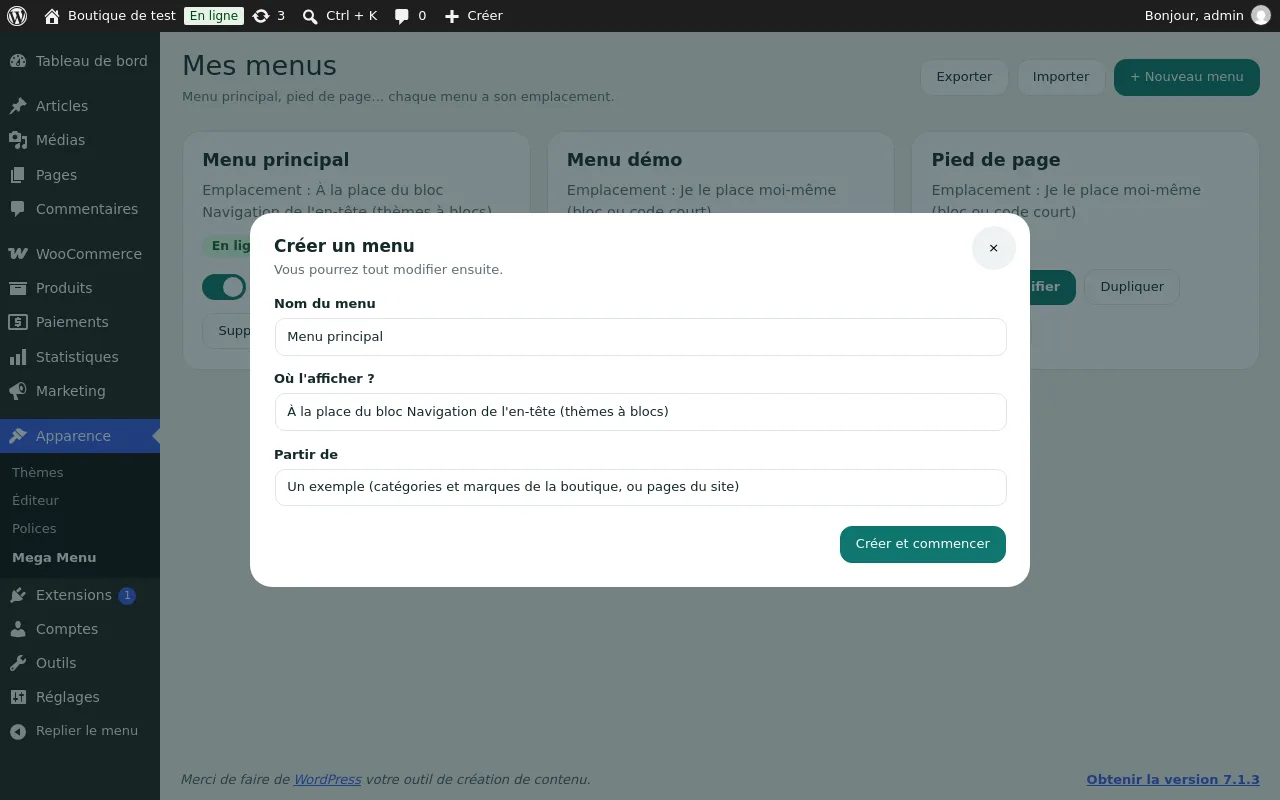Click the Commentaires speech bubble icon
The height and width of the screenshot is (800, 1280).
pyautogui.click(x=18, y=209)
